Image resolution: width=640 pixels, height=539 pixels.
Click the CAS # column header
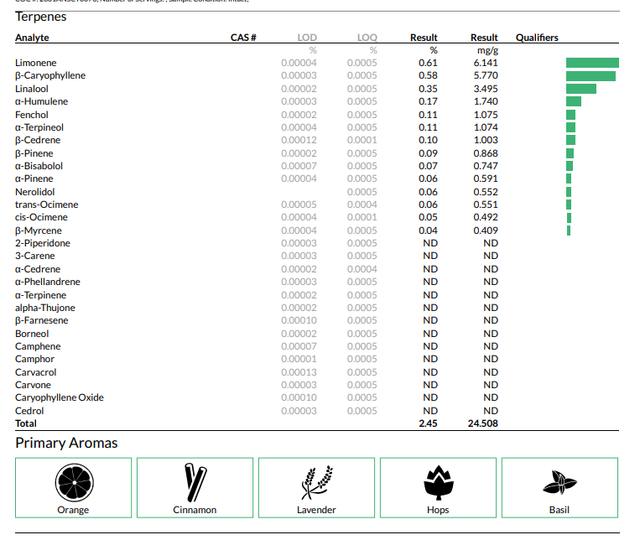[243, 38]
